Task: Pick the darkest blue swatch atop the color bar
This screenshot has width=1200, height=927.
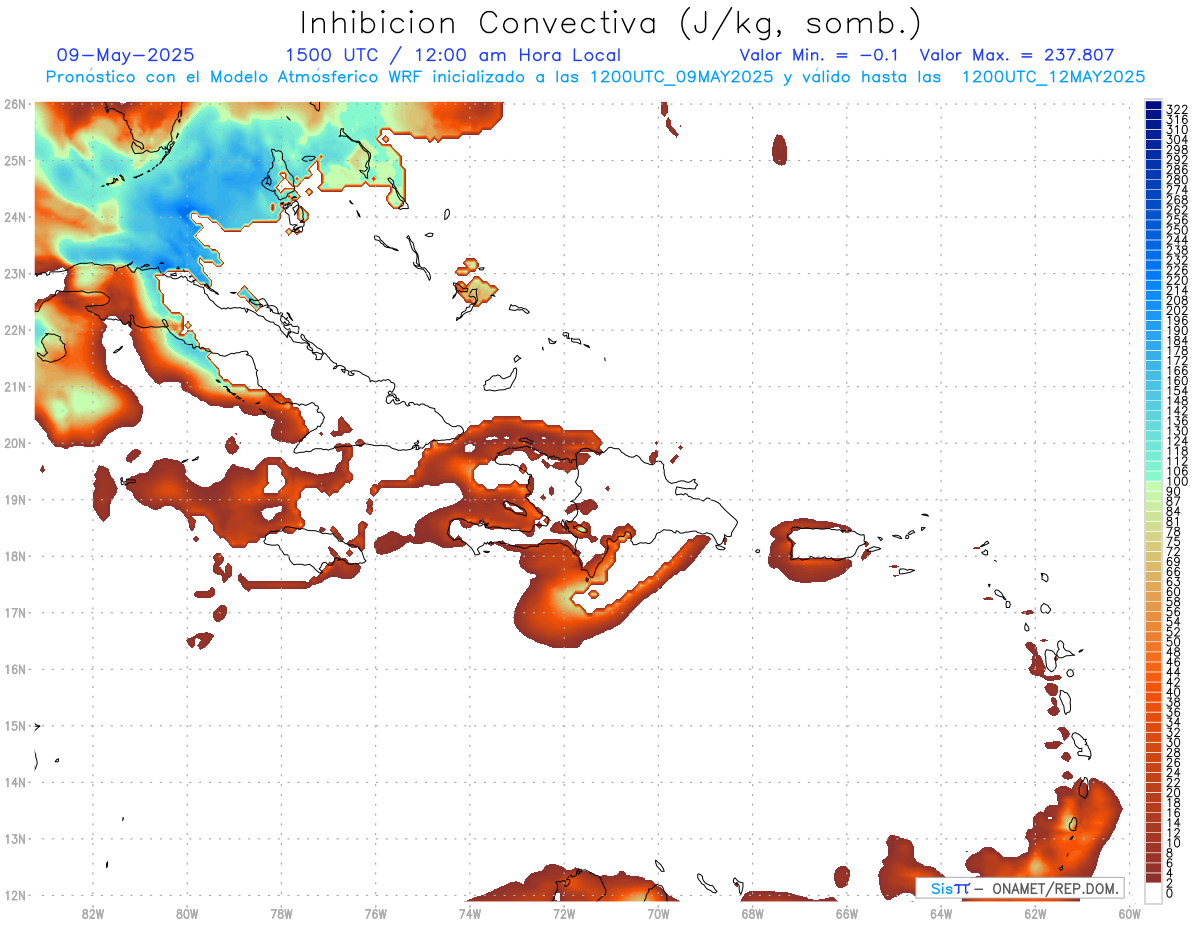Action: point(1154,105)
